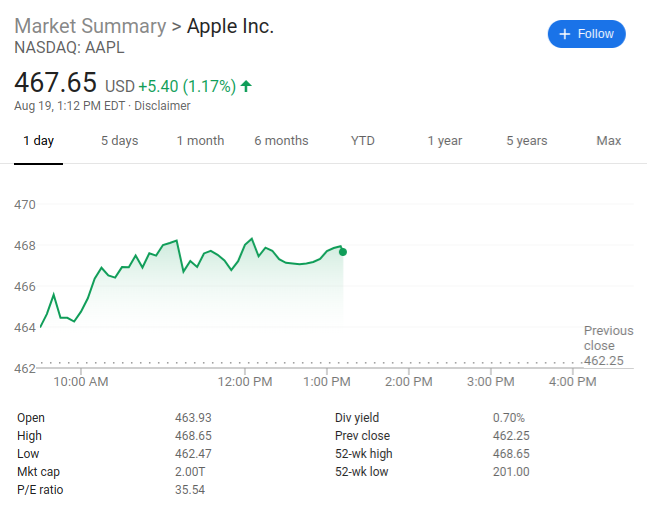This screenshot has height=506, width=647.
Task: Click the Previous close label on chart
Action: (x=608, y=338)
